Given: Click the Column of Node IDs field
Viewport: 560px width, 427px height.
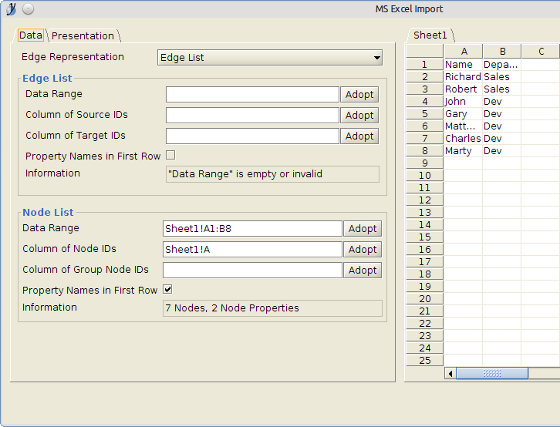Looking at the screenshot, I should coord(252,249).
